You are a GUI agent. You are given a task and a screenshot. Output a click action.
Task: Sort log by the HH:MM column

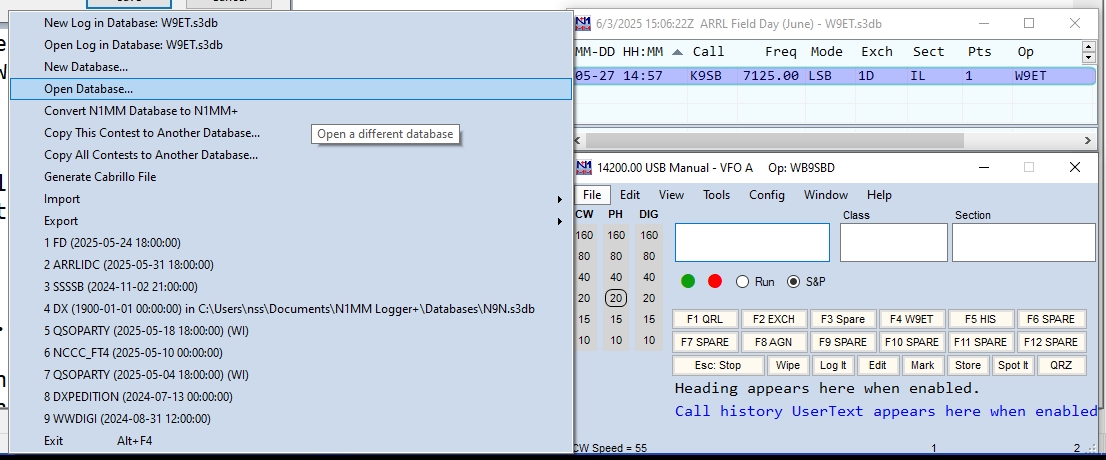pyautogui.click(x=643, y=51)
